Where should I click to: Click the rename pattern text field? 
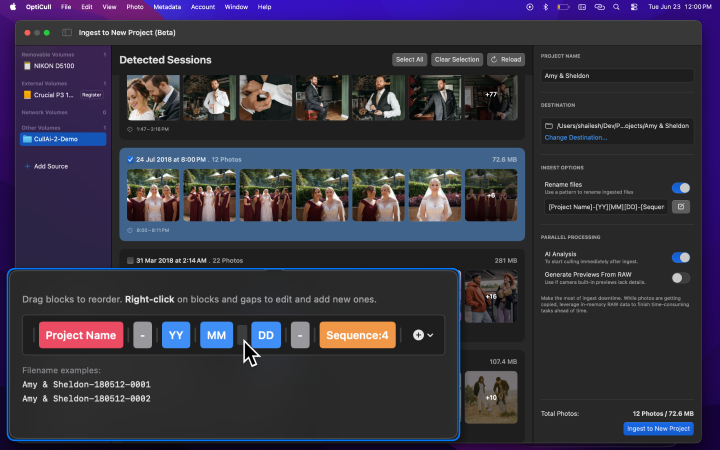606,207
